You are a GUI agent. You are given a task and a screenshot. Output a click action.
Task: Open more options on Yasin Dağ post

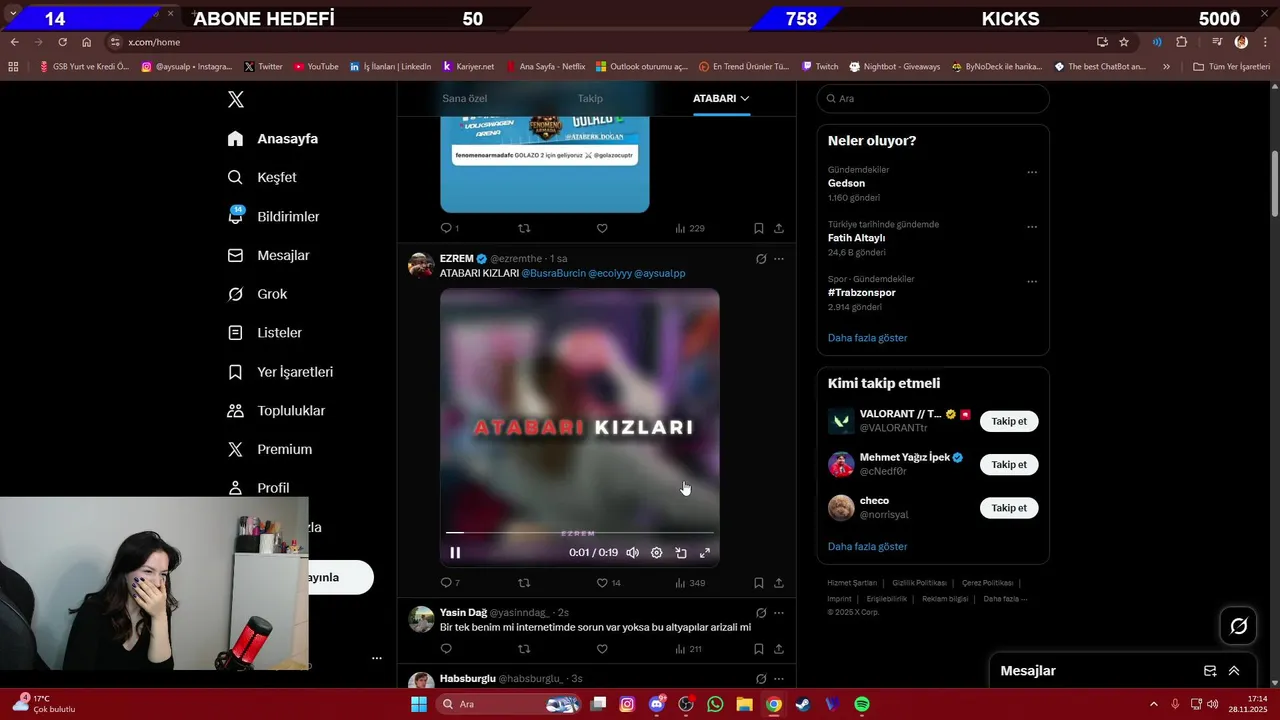click(779, 613)
